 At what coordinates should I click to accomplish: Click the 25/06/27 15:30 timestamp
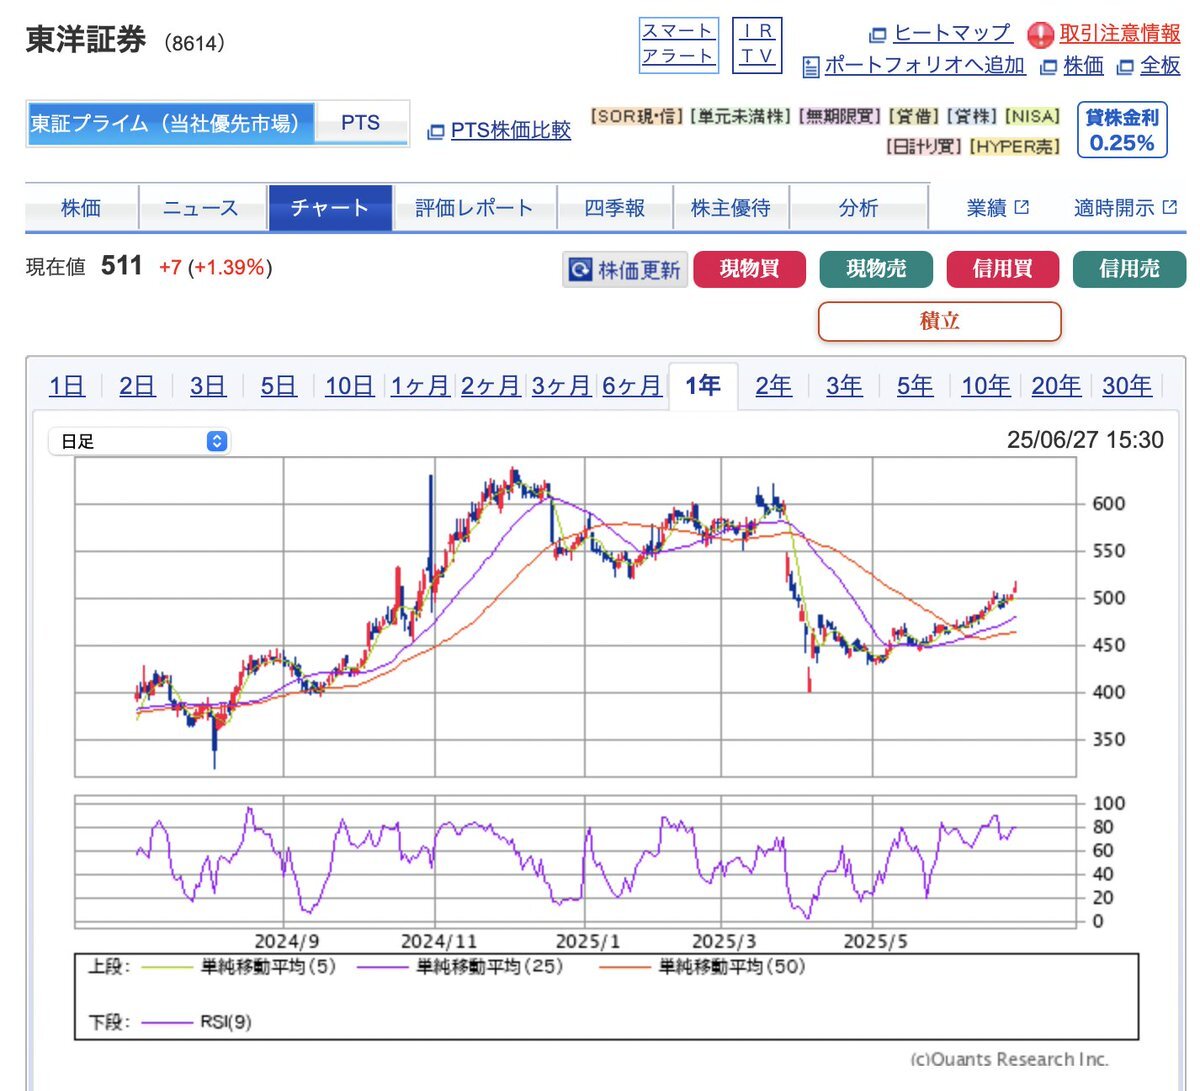click(x=1085, y=440)
